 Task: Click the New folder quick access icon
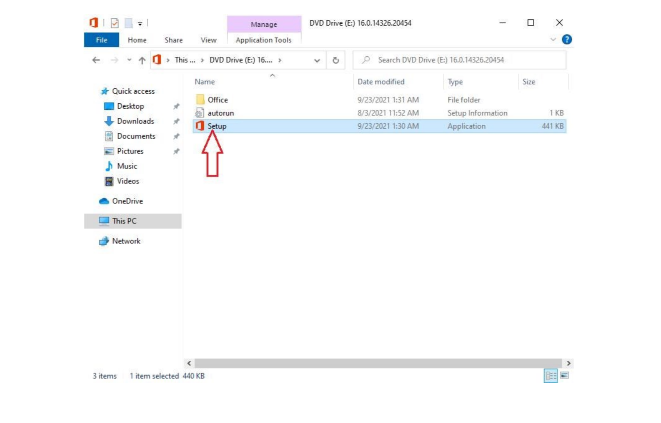[129, 23]
